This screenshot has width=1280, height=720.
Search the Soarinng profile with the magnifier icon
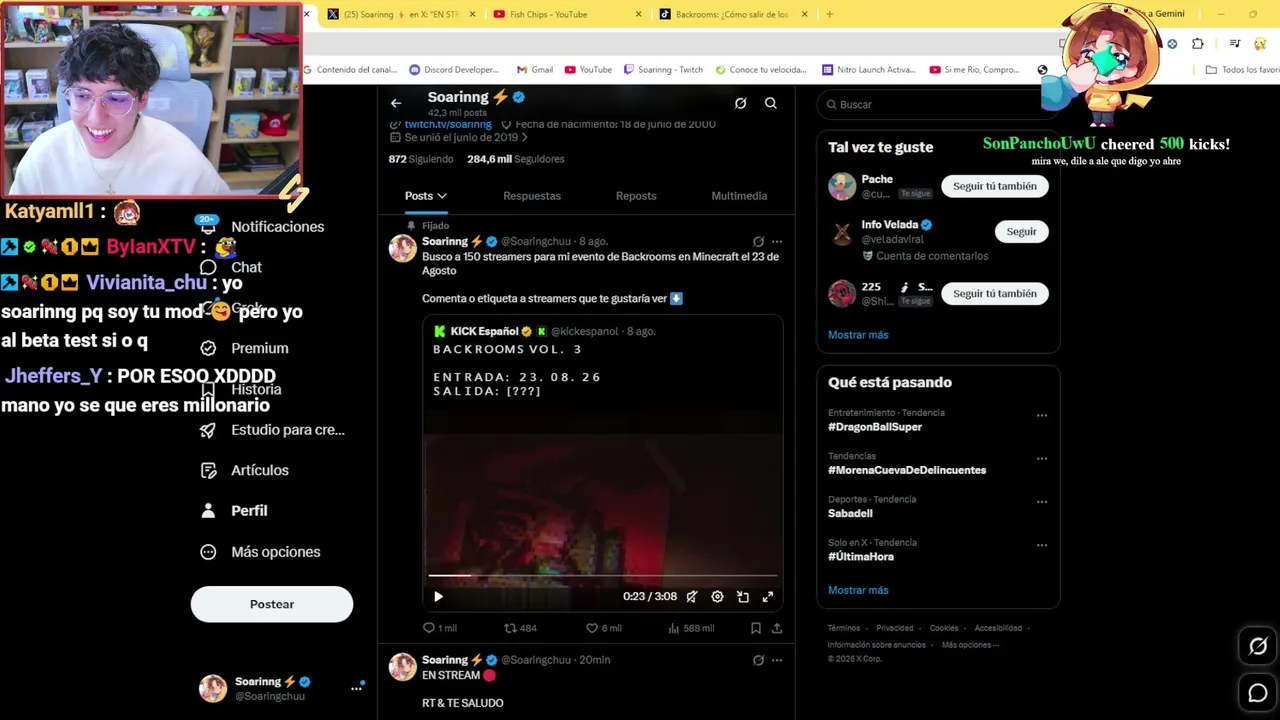[771, 103]
